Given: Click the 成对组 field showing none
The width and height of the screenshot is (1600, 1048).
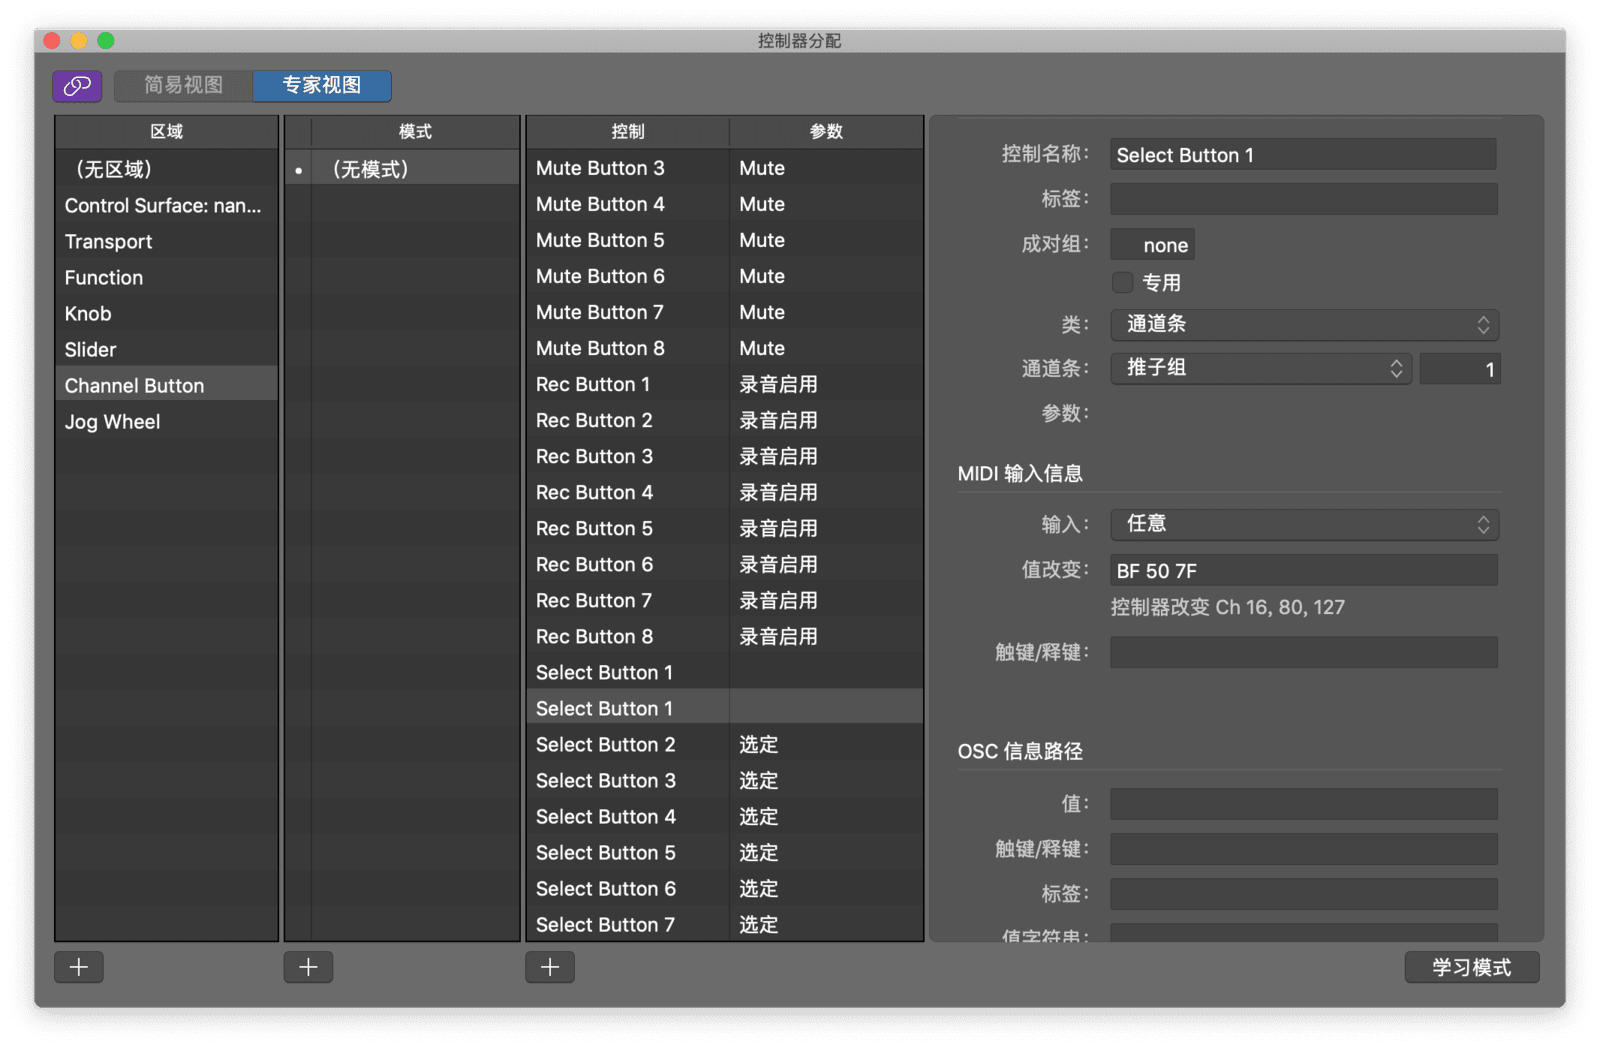Looking at the screenshot, I should [x=1153, y=245].
